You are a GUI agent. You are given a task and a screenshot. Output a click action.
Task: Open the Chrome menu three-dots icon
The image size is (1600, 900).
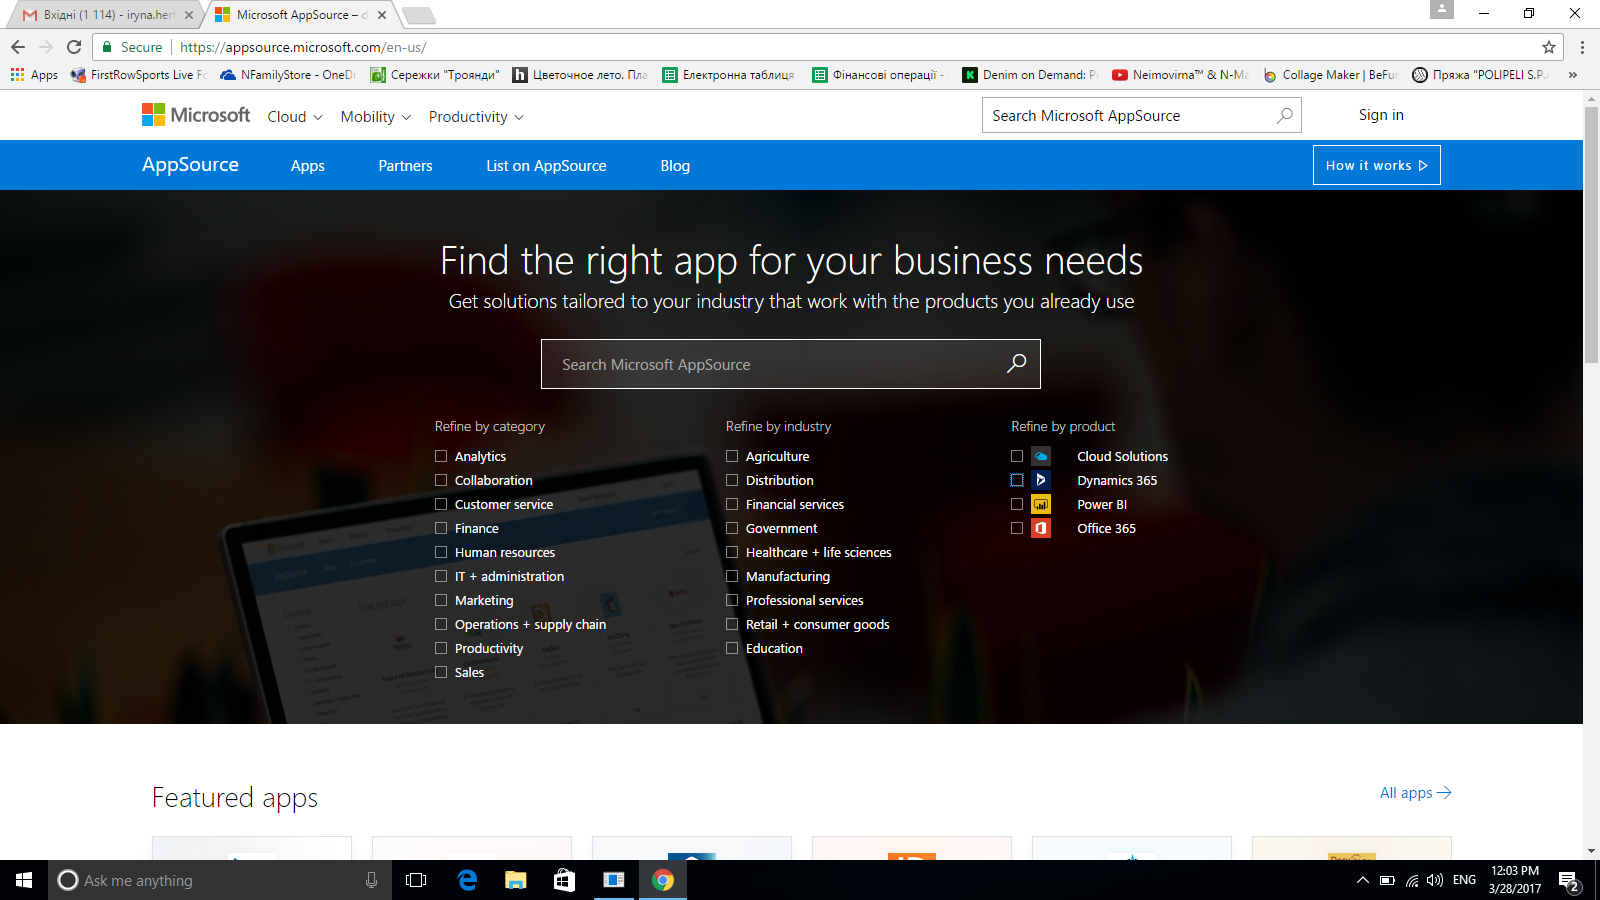(x=1582, y=47)
